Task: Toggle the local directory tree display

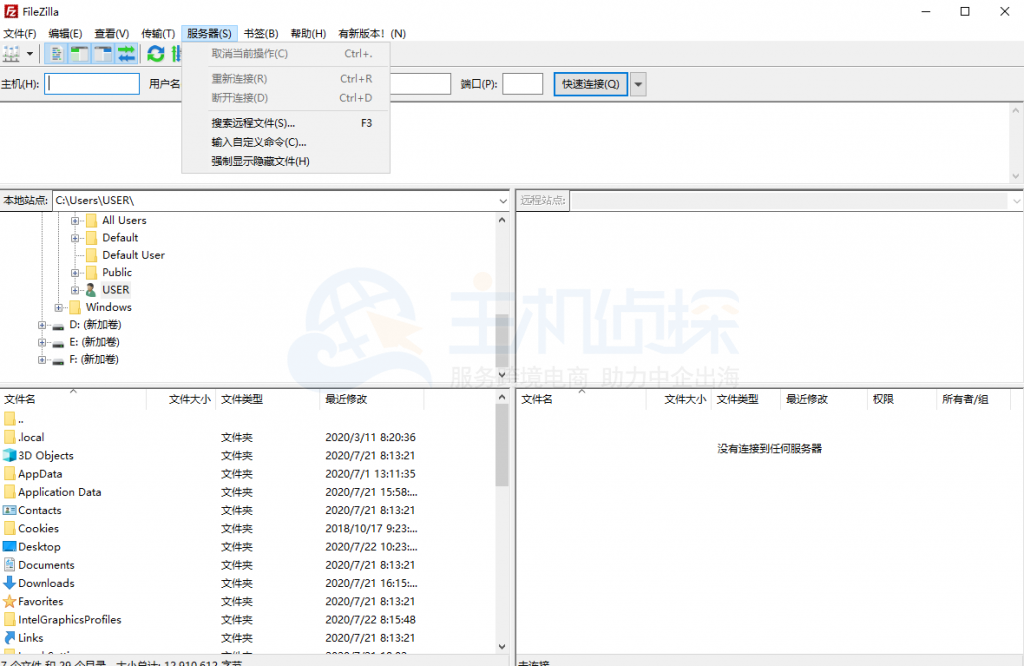Action: pos(80,54)
